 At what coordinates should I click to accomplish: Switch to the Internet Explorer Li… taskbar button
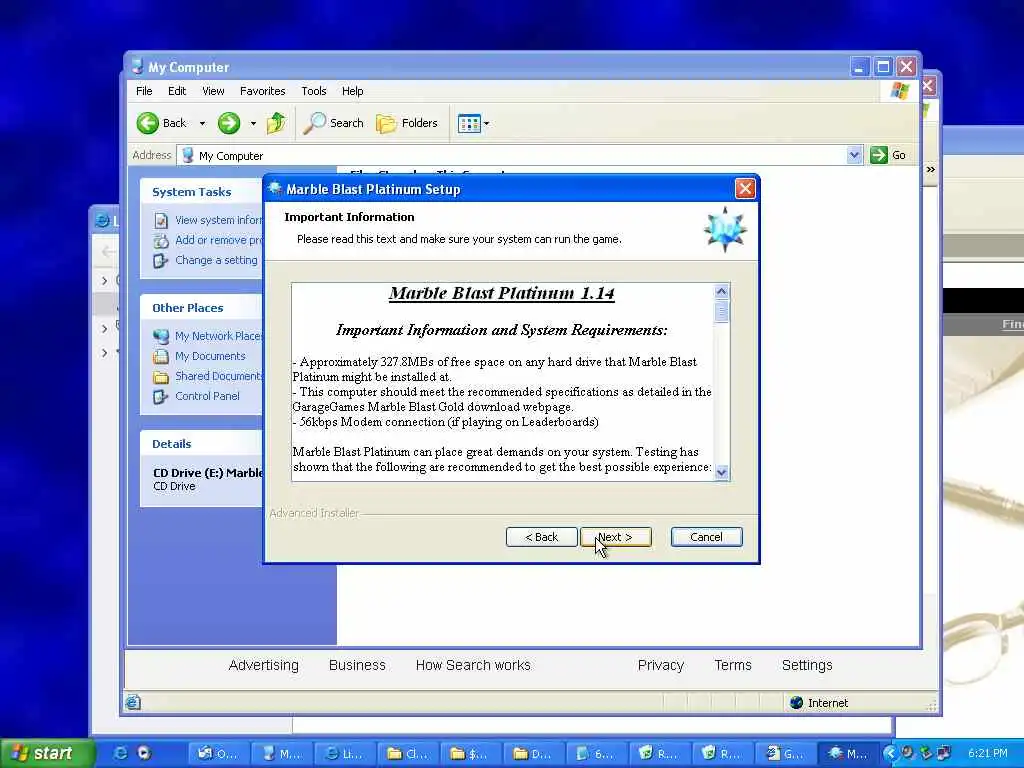click(345, 753)
